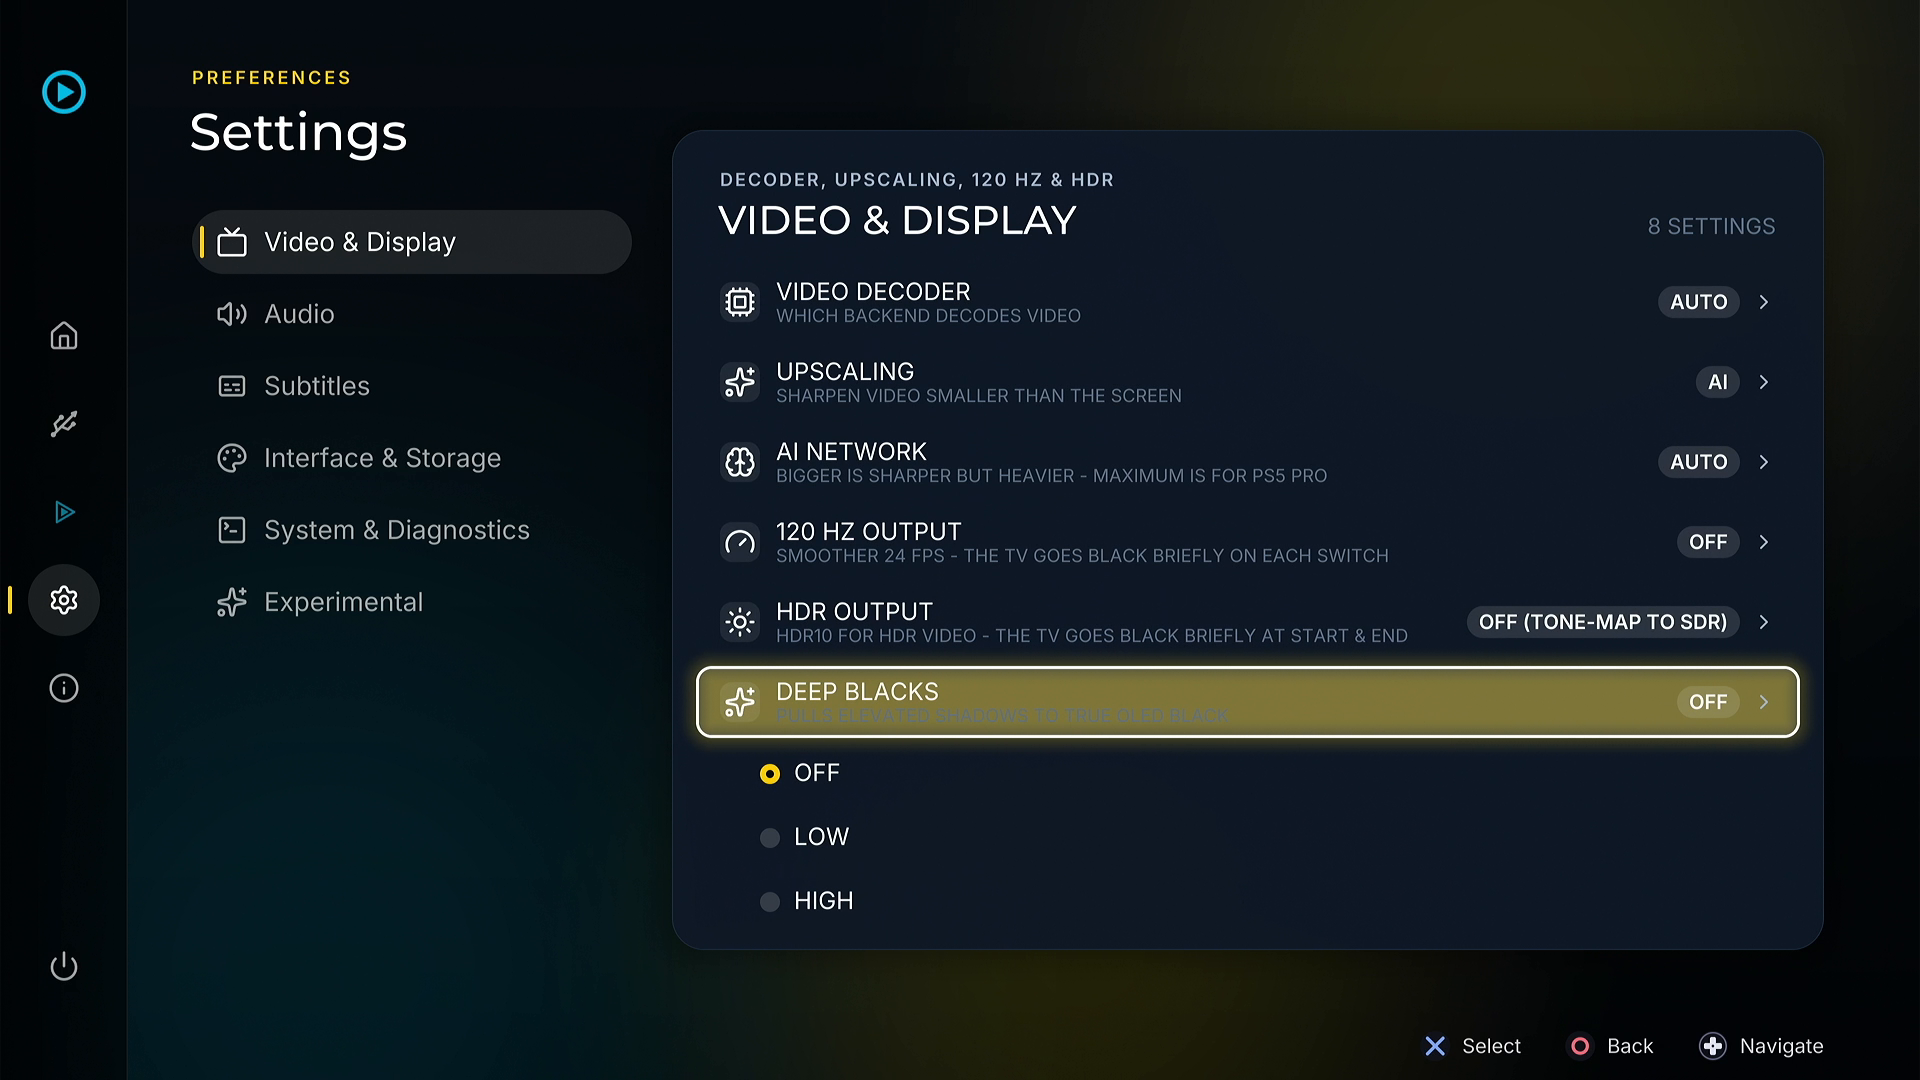Click the 120 Hz Output gauge icon

coord(740,542)
